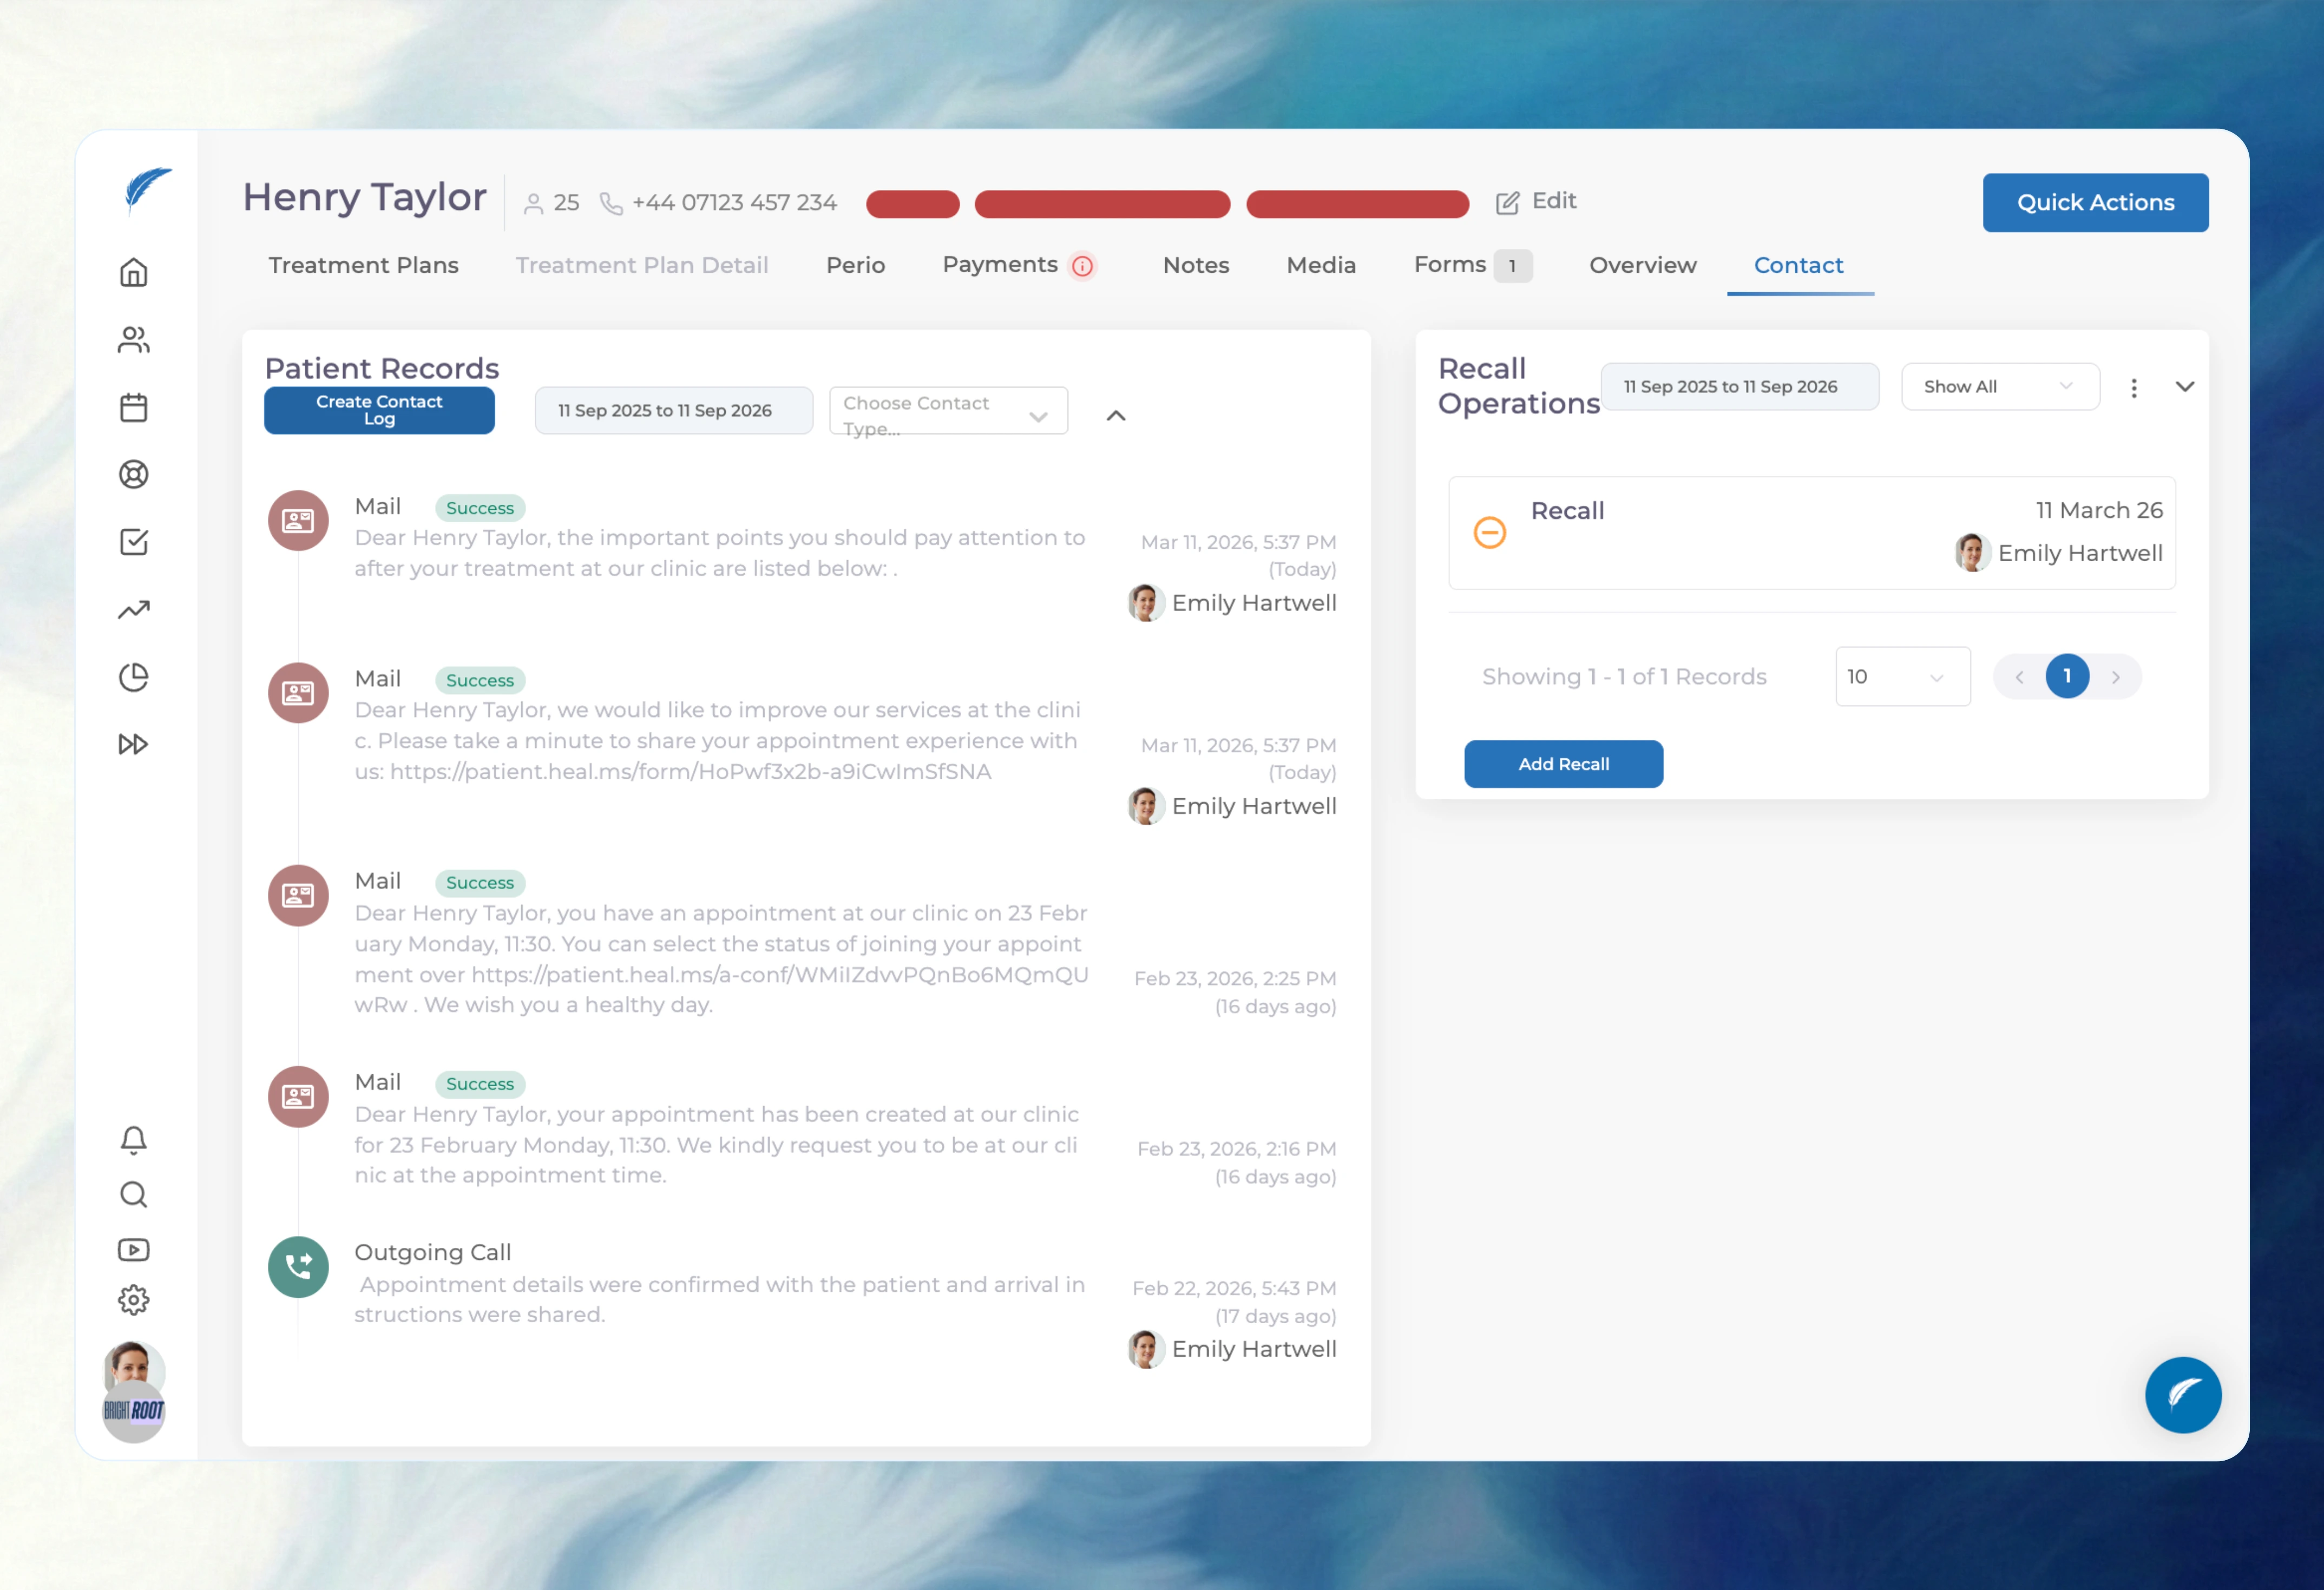Open the Home dashboard icon
This screenshot has width=2324, height=1590.
click(133, 271)
